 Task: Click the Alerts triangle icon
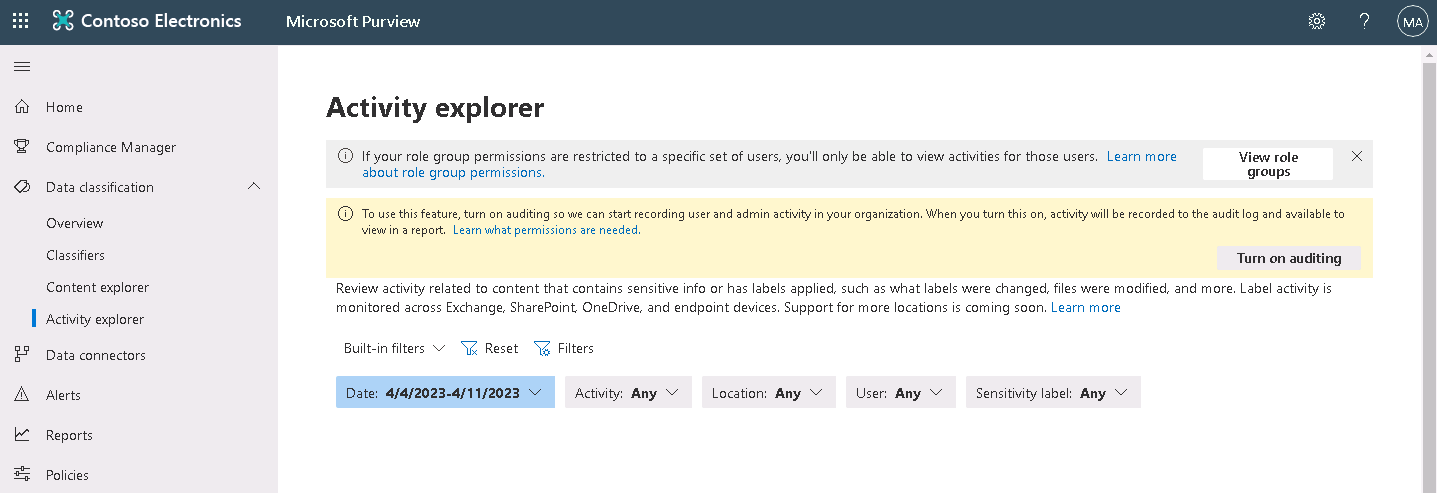(22, 395)
